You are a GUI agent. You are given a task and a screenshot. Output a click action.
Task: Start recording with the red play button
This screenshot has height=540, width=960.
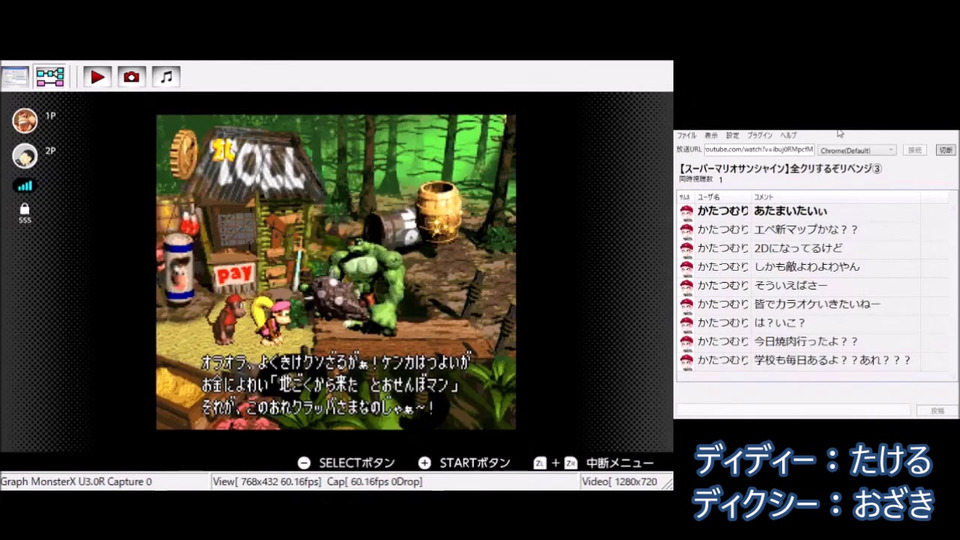coord(97,77)
